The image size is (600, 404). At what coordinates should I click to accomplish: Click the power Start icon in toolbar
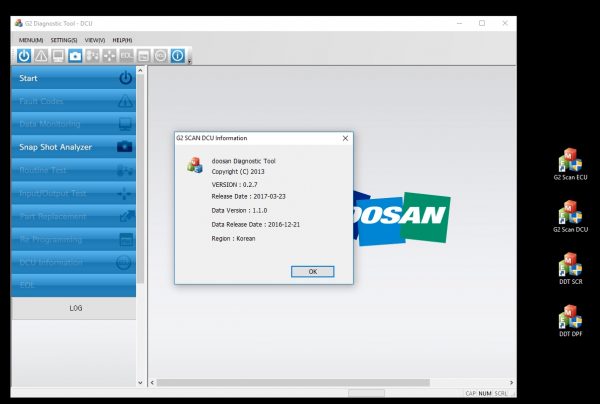24,56
